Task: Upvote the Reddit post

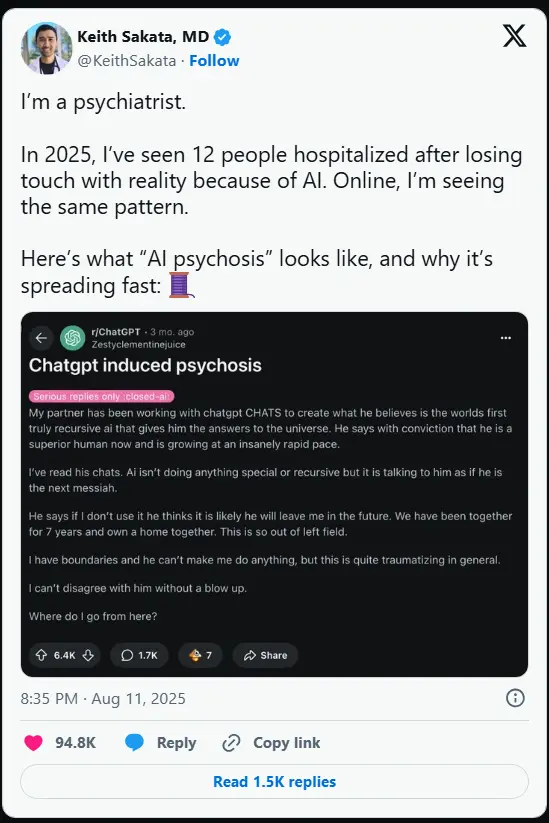Action: (x=41, y=655)
